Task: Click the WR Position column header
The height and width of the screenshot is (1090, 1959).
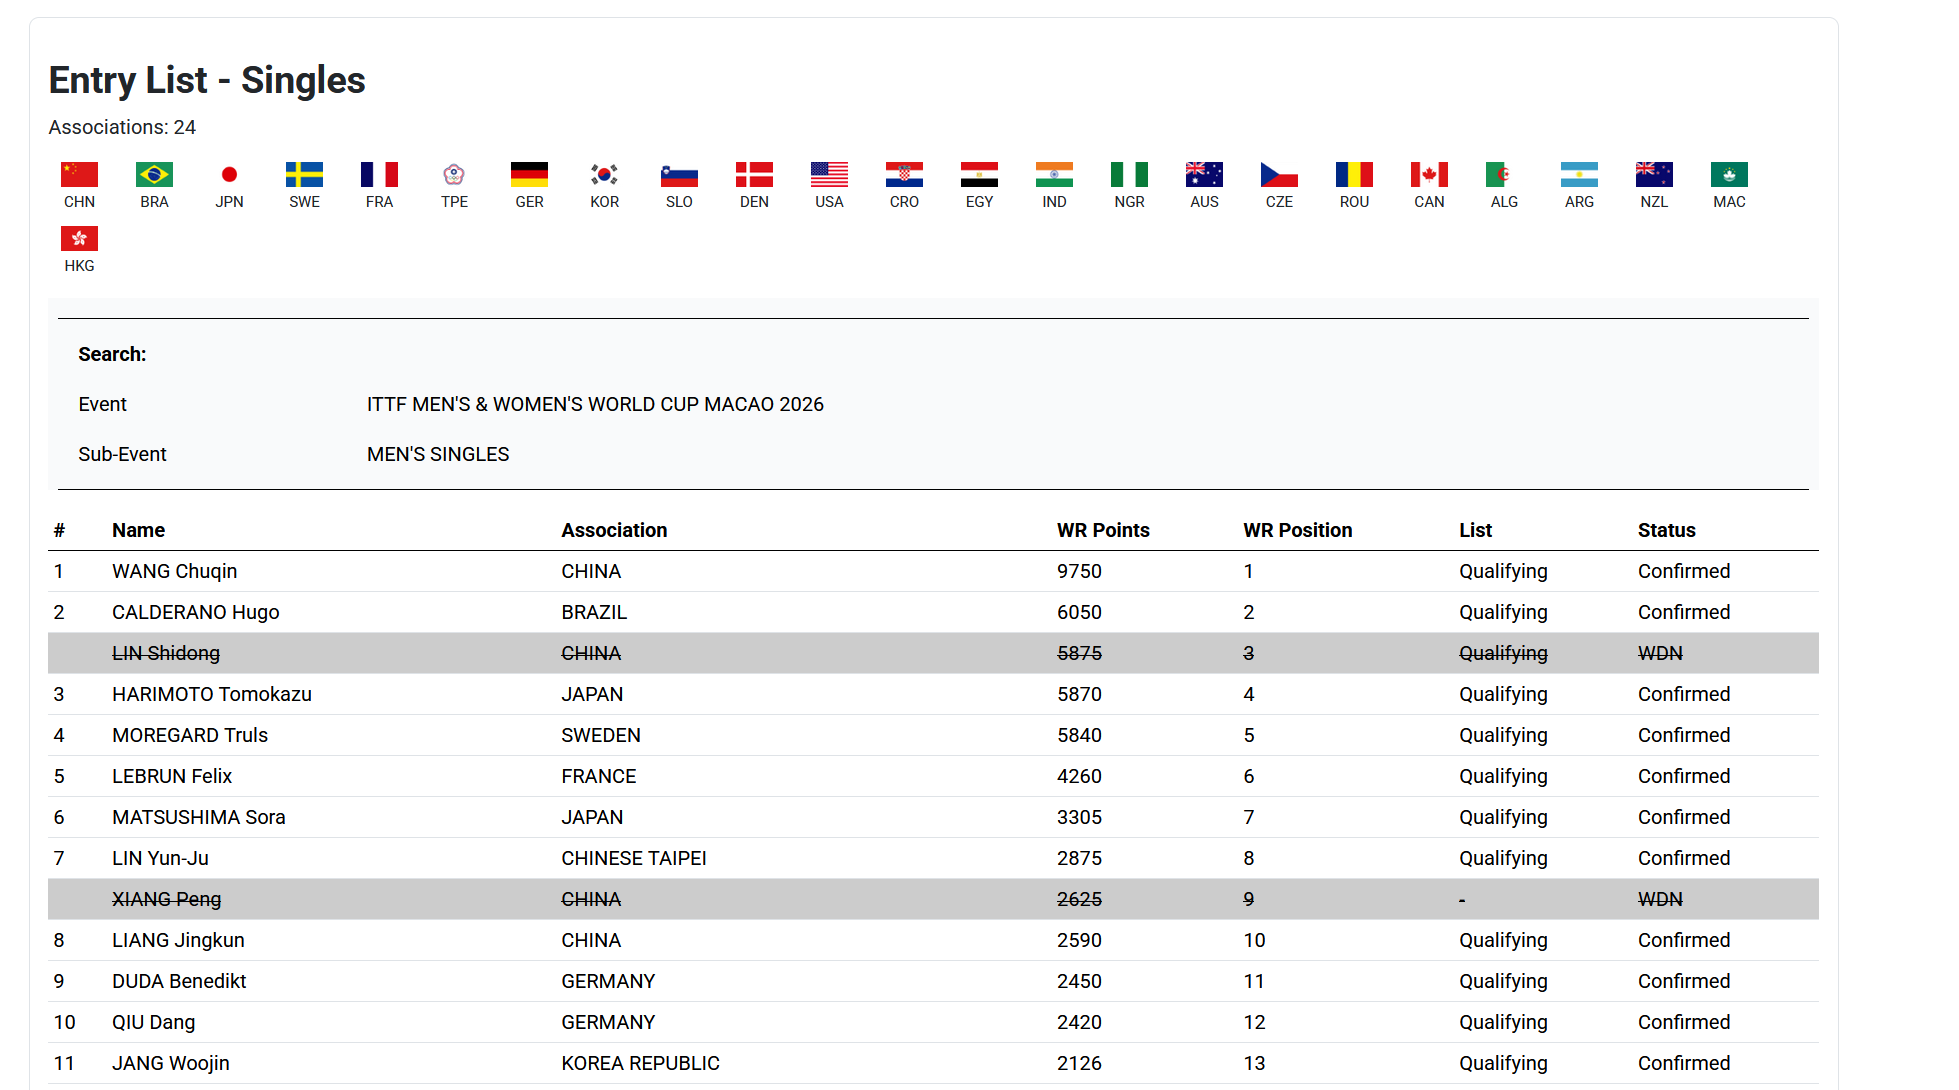Action: (1297, 530)
